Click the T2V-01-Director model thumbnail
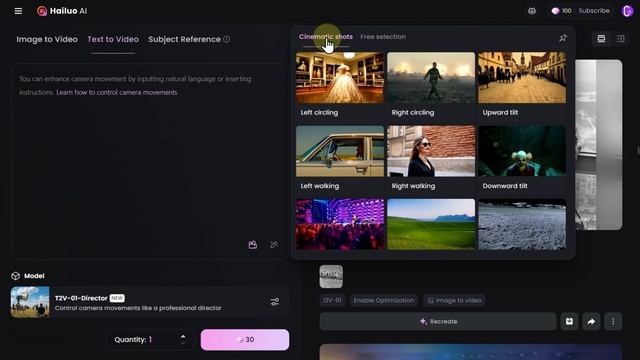This screenshot has height=360, width=640. [x=30, y=302]
